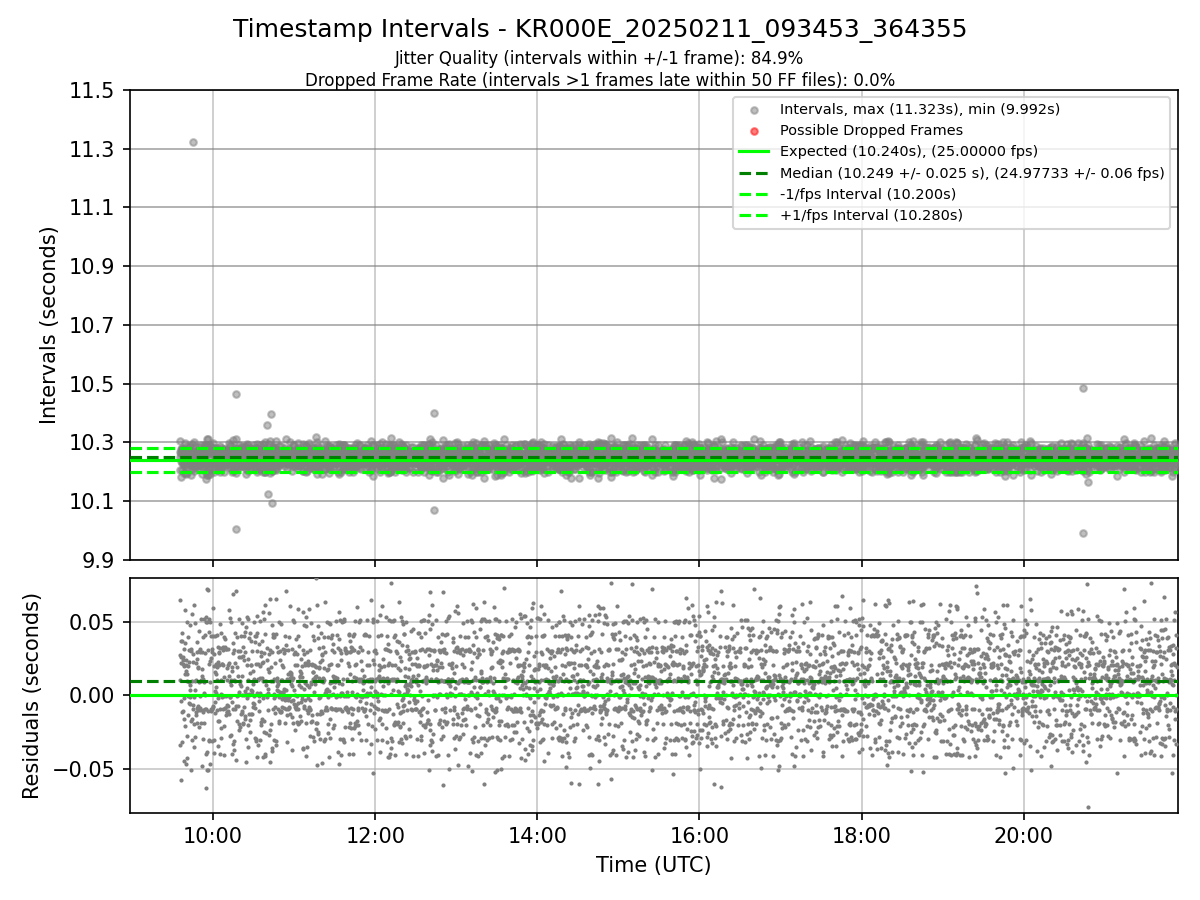
Task: Click the 'Jitter Quality' subtitle line
Action: 599,59
